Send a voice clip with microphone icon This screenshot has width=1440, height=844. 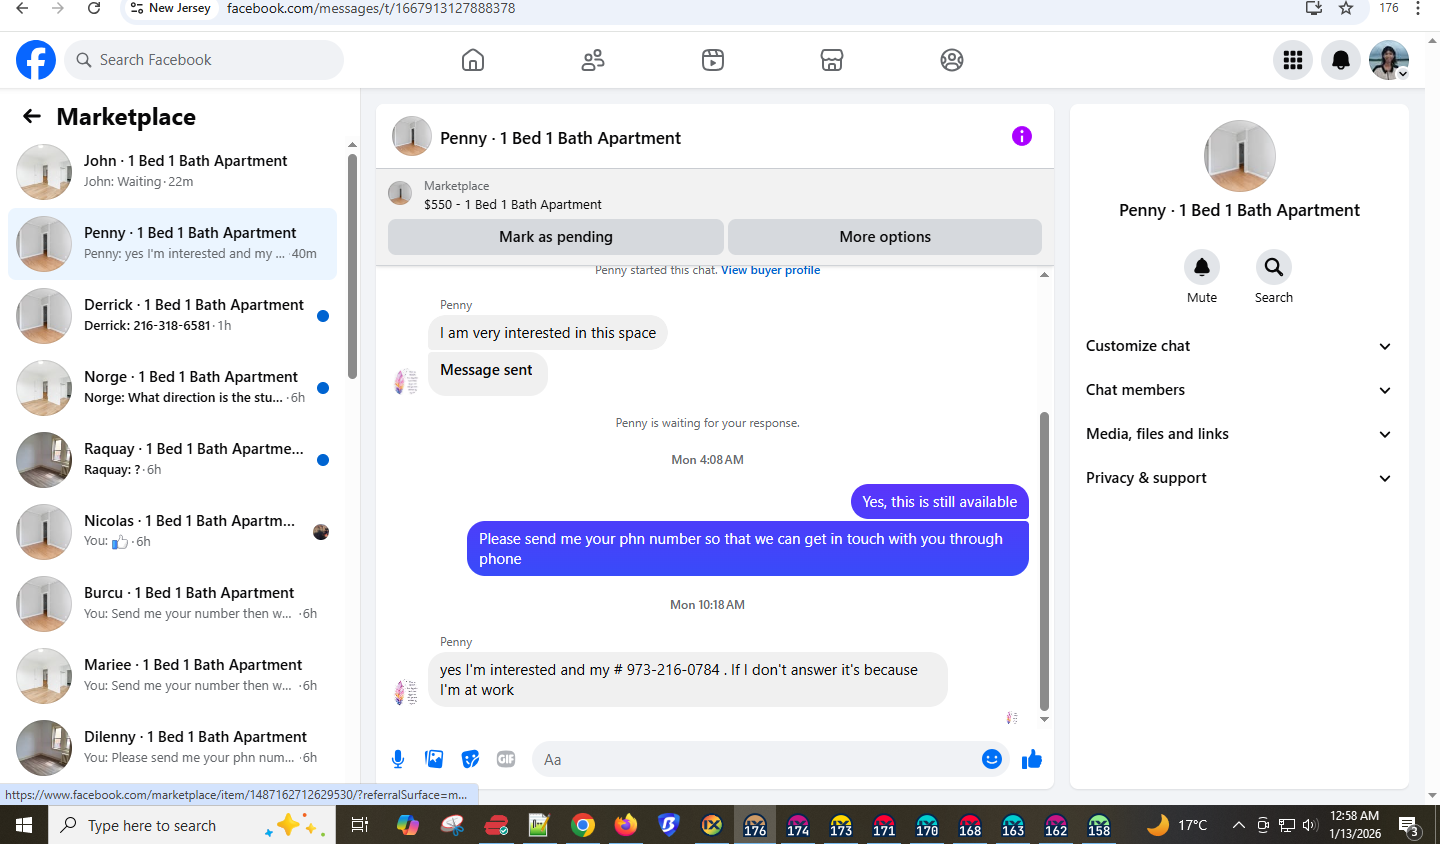(398, 759)
